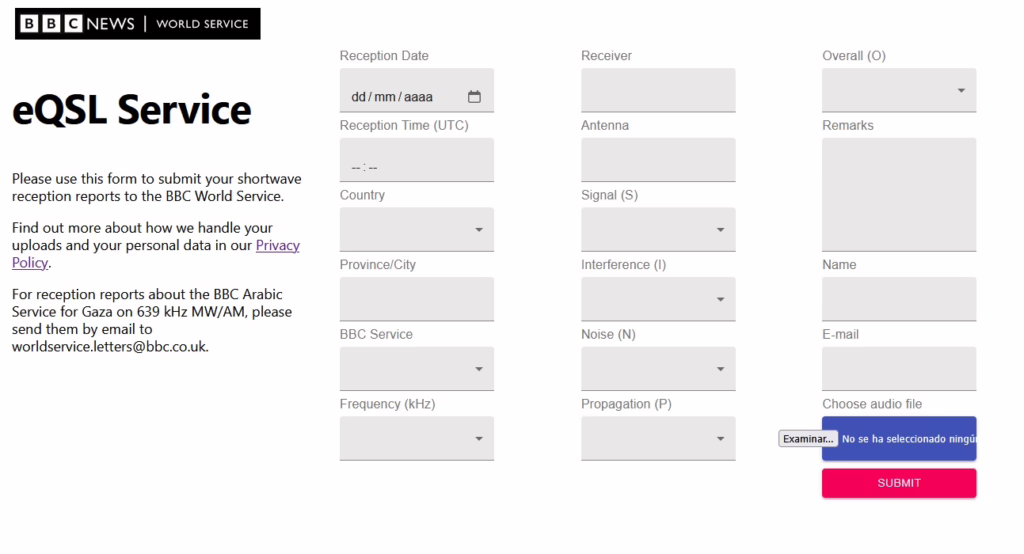Click the Province/City text field
Viewport: 1024px width, 554px height.
tap(417, 299)
